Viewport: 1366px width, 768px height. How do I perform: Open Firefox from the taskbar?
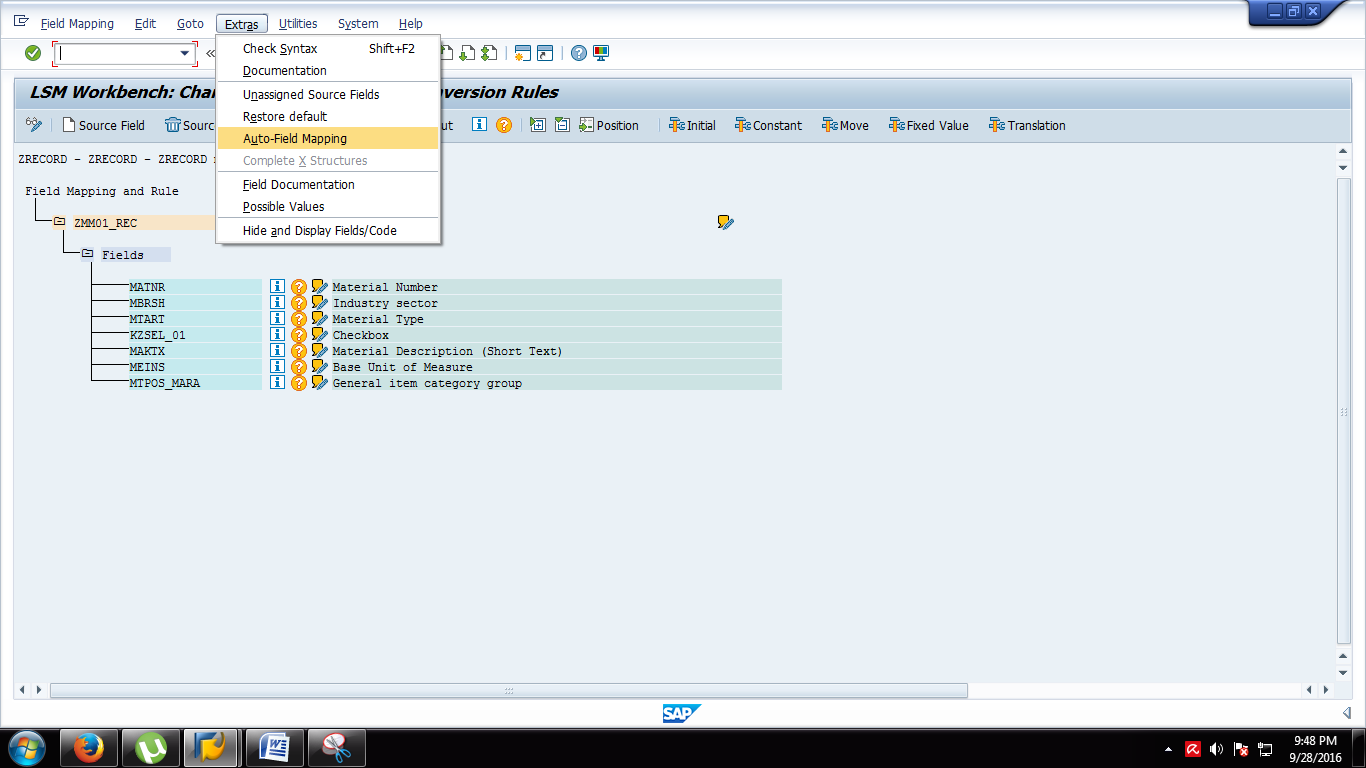click(x=89, y=747)
